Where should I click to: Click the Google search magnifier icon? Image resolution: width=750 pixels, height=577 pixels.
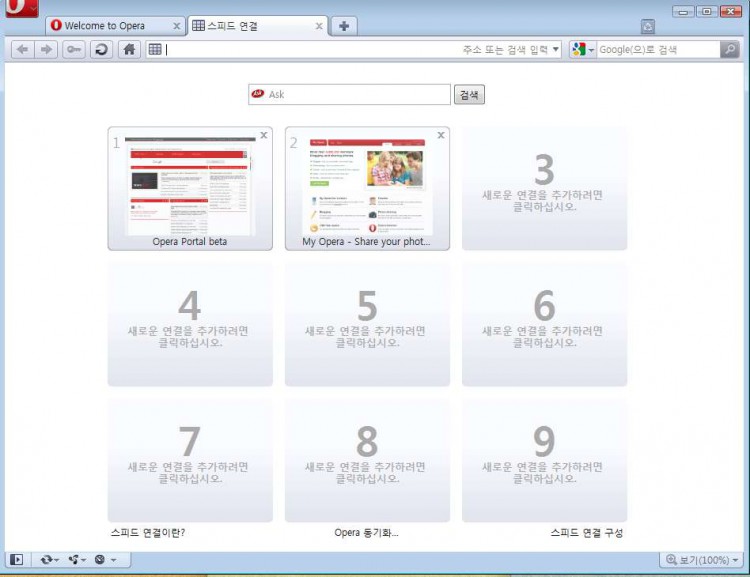(730, 49)
